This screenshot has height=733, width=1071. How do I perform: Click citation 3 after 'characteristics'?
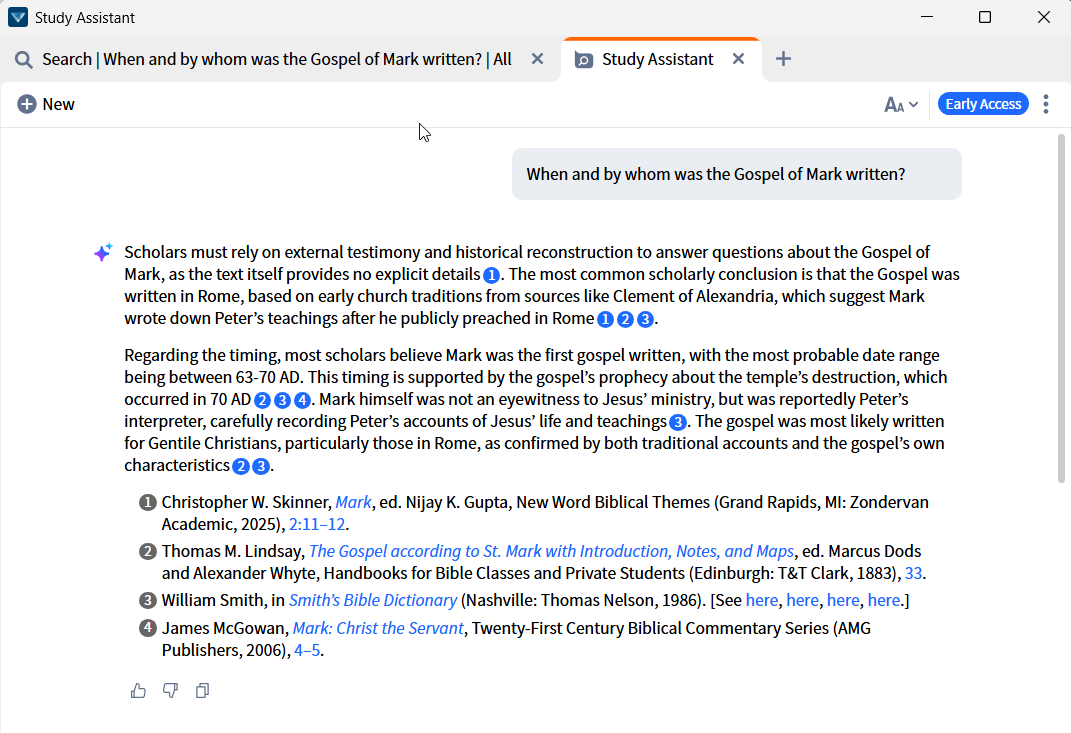pos(261,466)
